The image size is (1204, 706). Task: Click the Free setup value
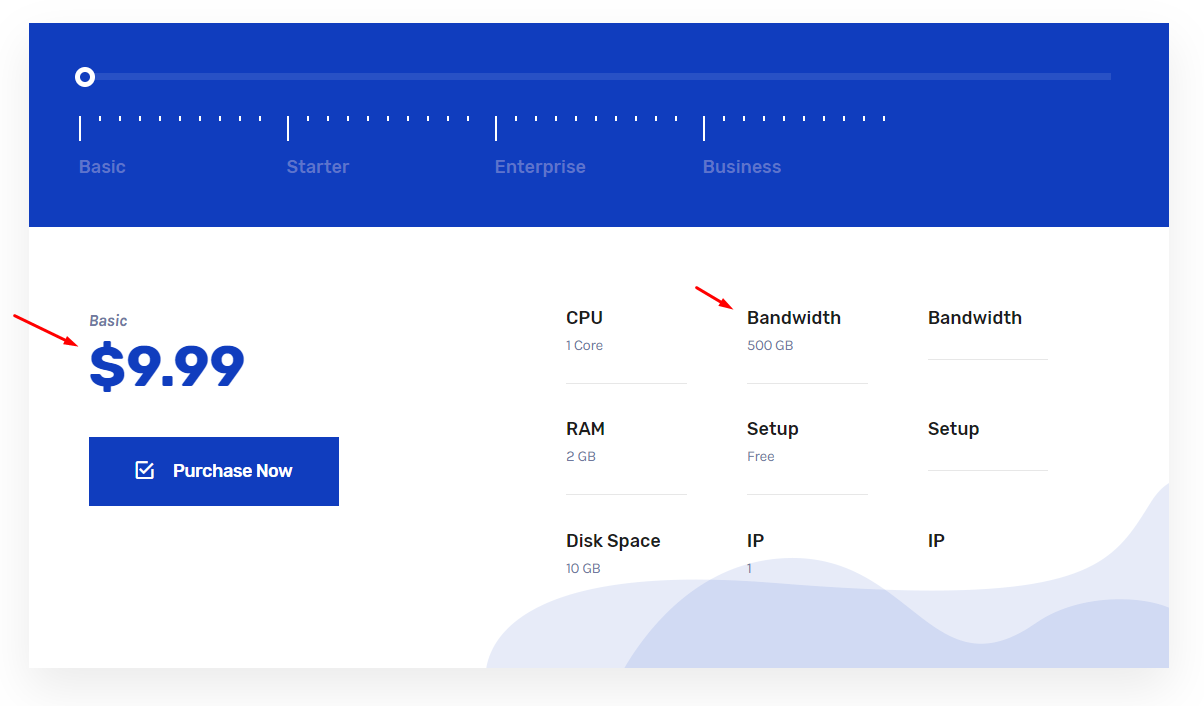(x=761, y=457)
